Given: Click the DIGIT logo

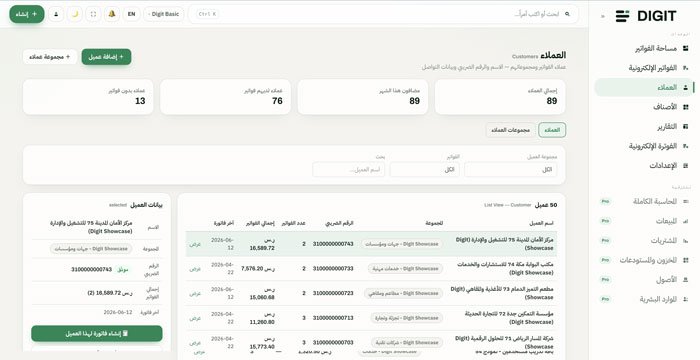Looking at the screenshot, I should point(646,16).
